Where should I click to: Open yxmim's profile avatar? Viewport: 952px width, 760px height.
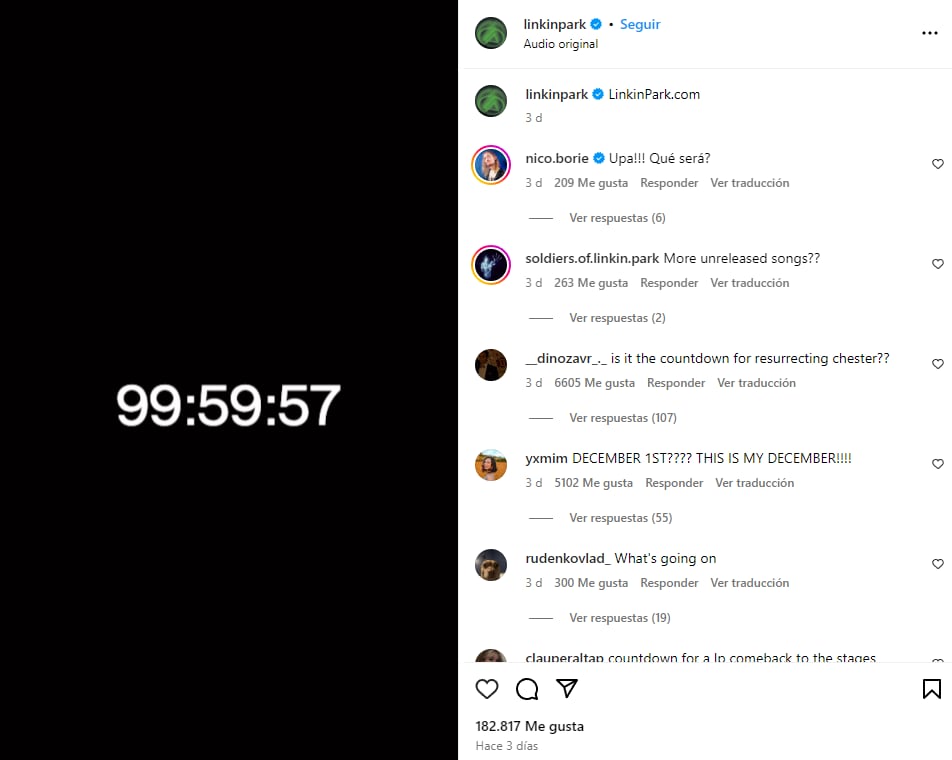point(491,465)
